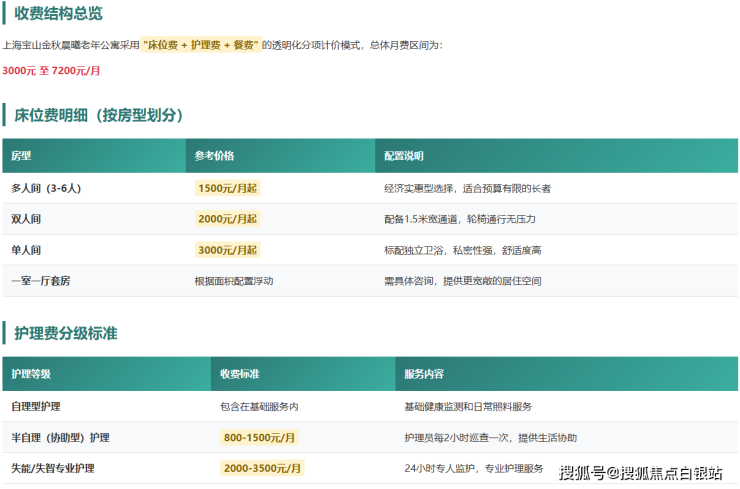Click the 服务内容 column header
The height and width of the screenshot is (489, 740).
[x=424, y=374]
